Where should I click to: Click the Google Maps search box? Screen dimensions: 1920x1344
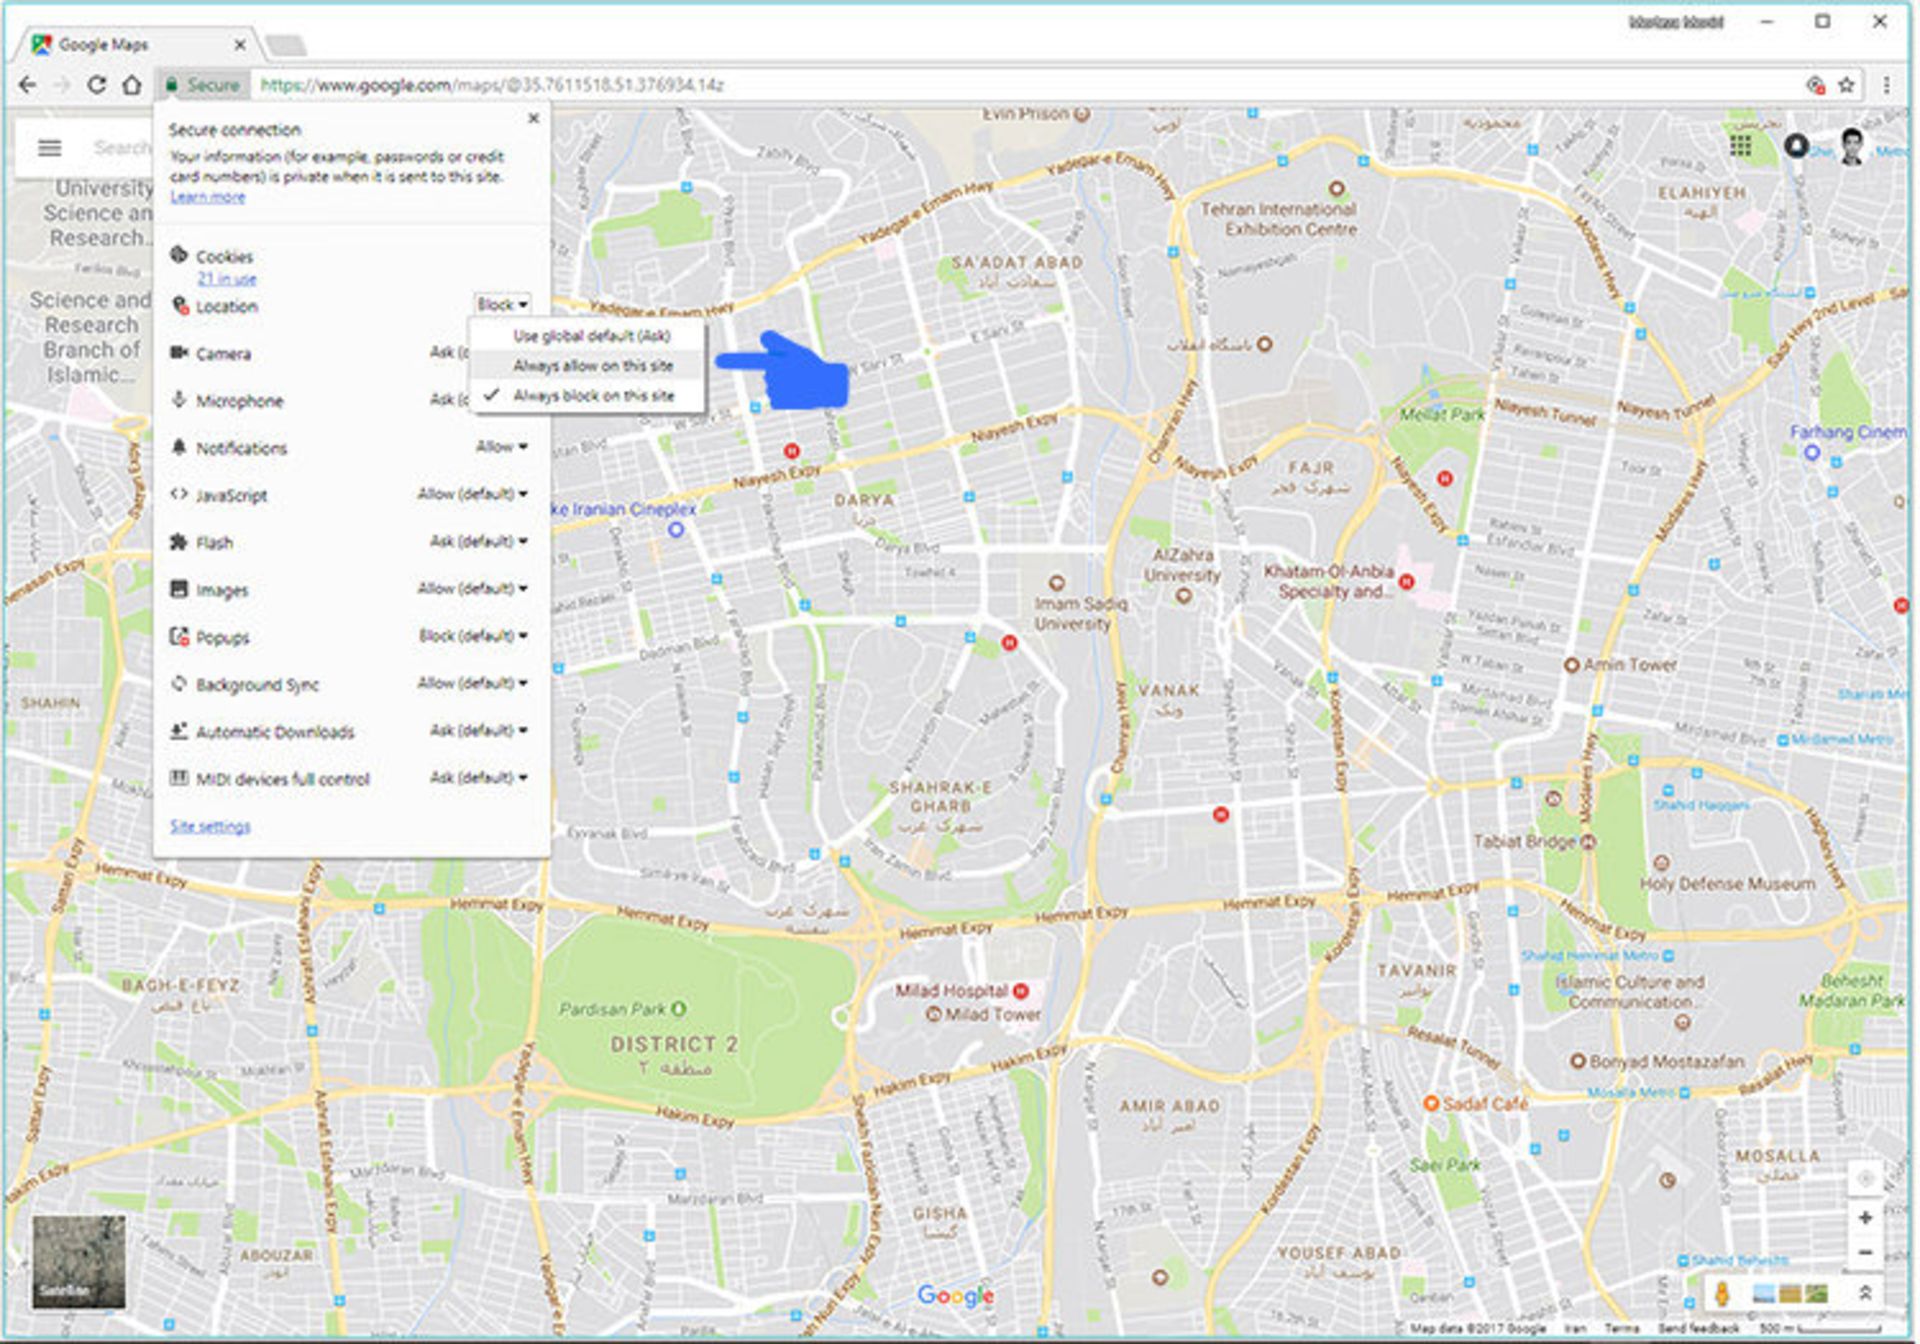coord(121,148)
